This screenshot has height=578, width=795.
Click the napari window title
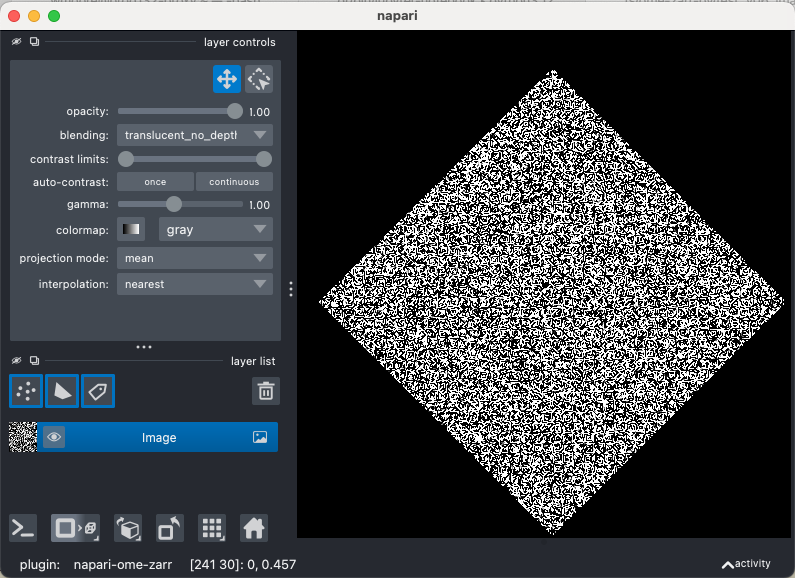[397, 16]
